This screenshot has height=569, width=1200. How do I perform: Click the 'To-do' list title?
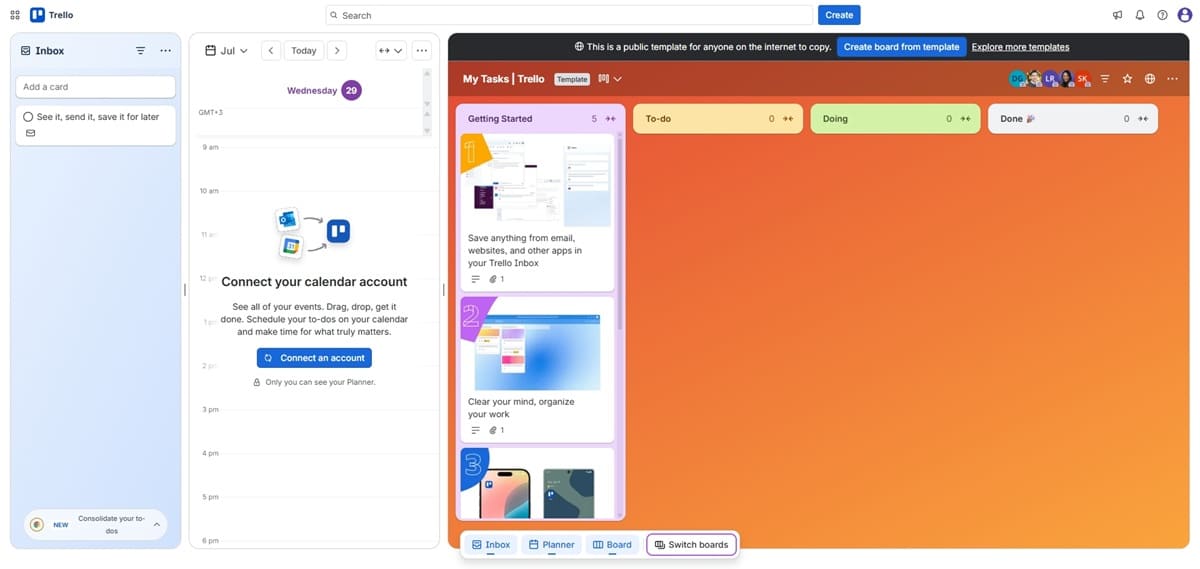pos(658,119)
